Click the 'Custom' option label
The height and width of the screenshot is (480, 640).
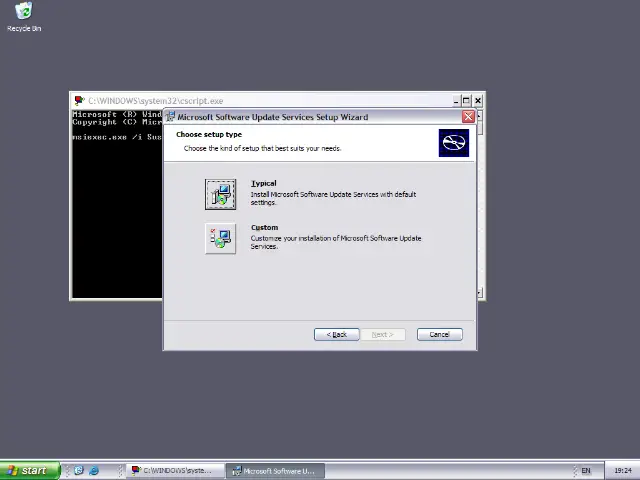click(x=264, y=227)
